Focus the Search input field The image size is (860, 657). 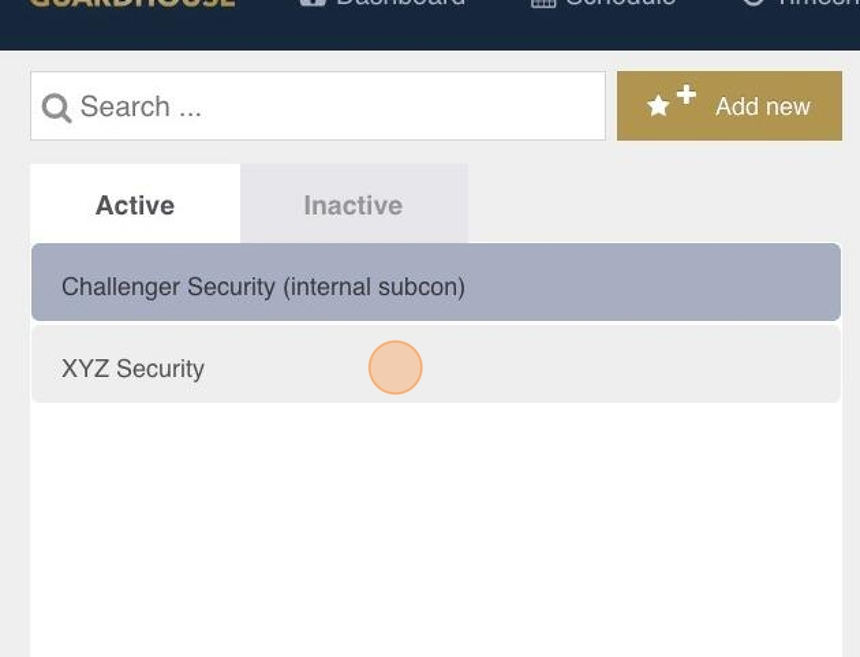(318, 106)
